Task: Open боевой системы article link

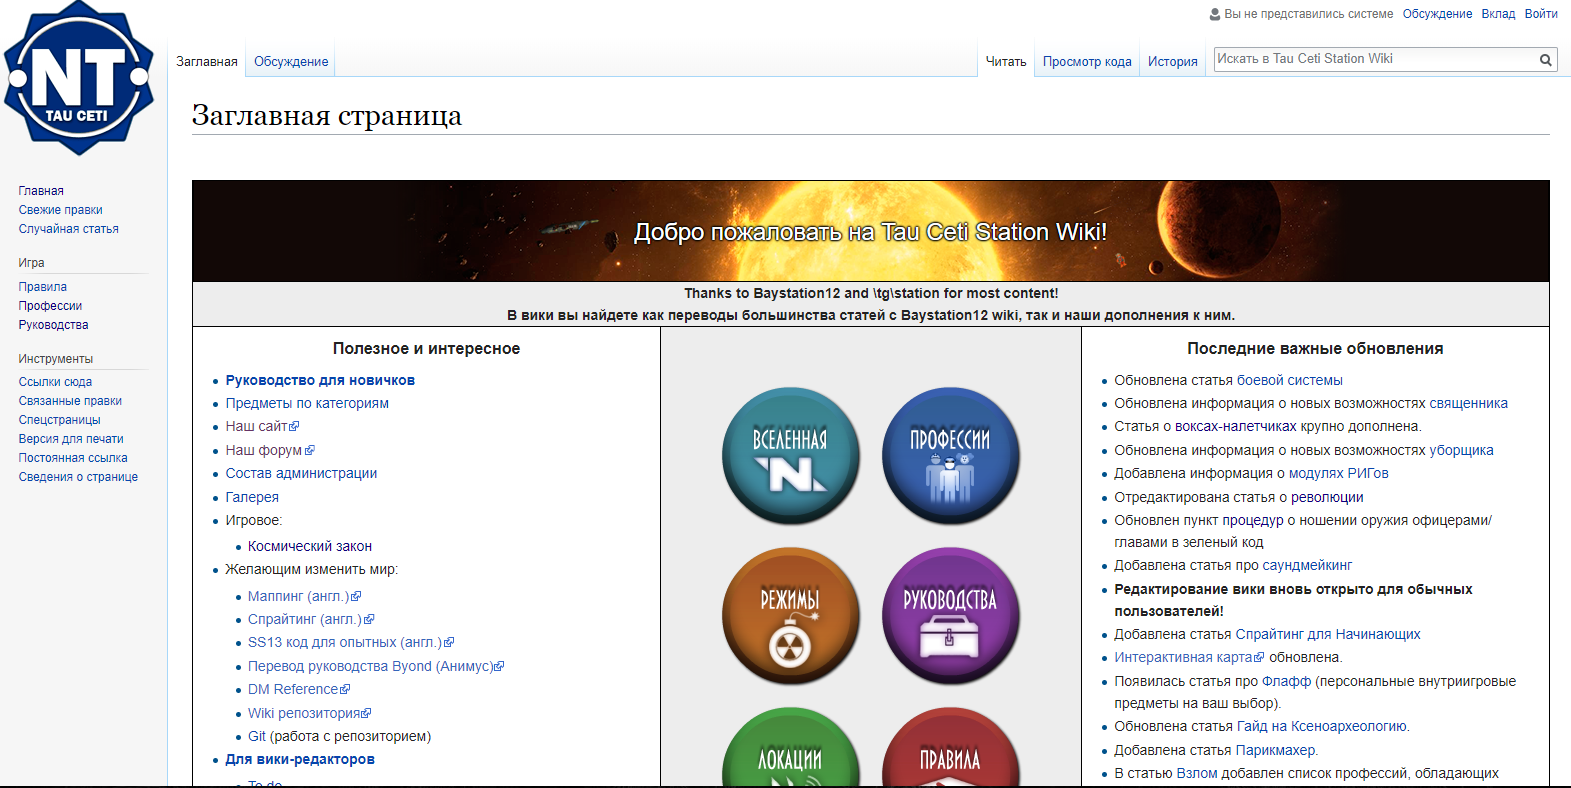Action: 1290,380
